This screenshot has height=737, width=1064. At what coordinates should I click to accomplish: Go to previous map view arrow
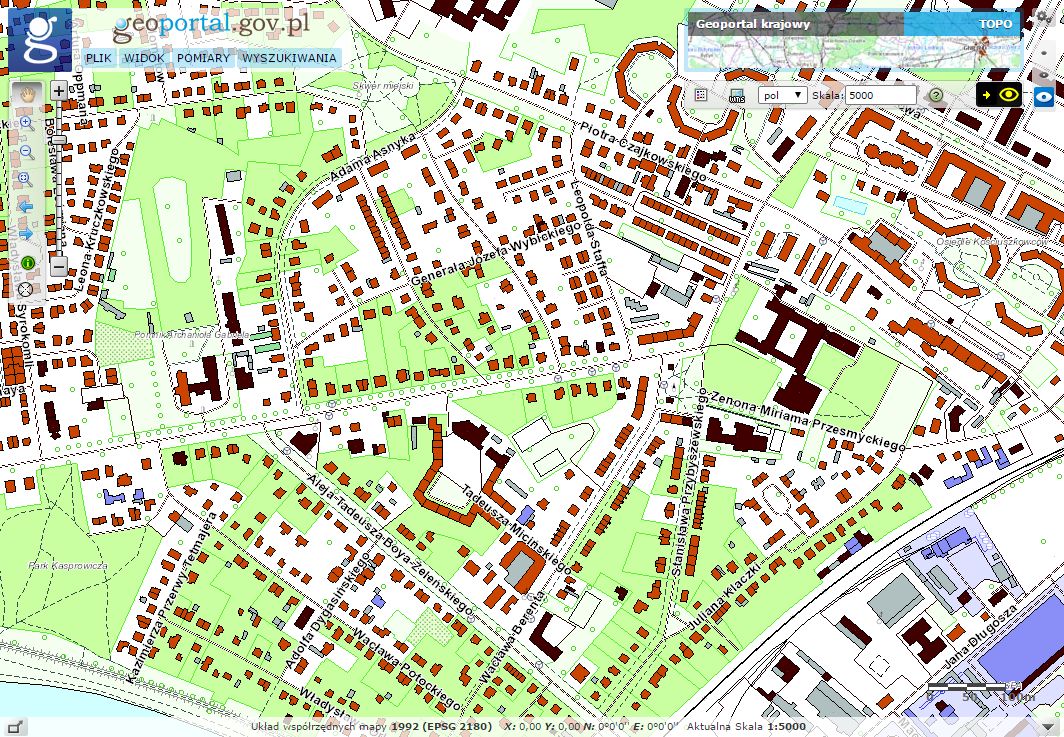coord(26,206)
